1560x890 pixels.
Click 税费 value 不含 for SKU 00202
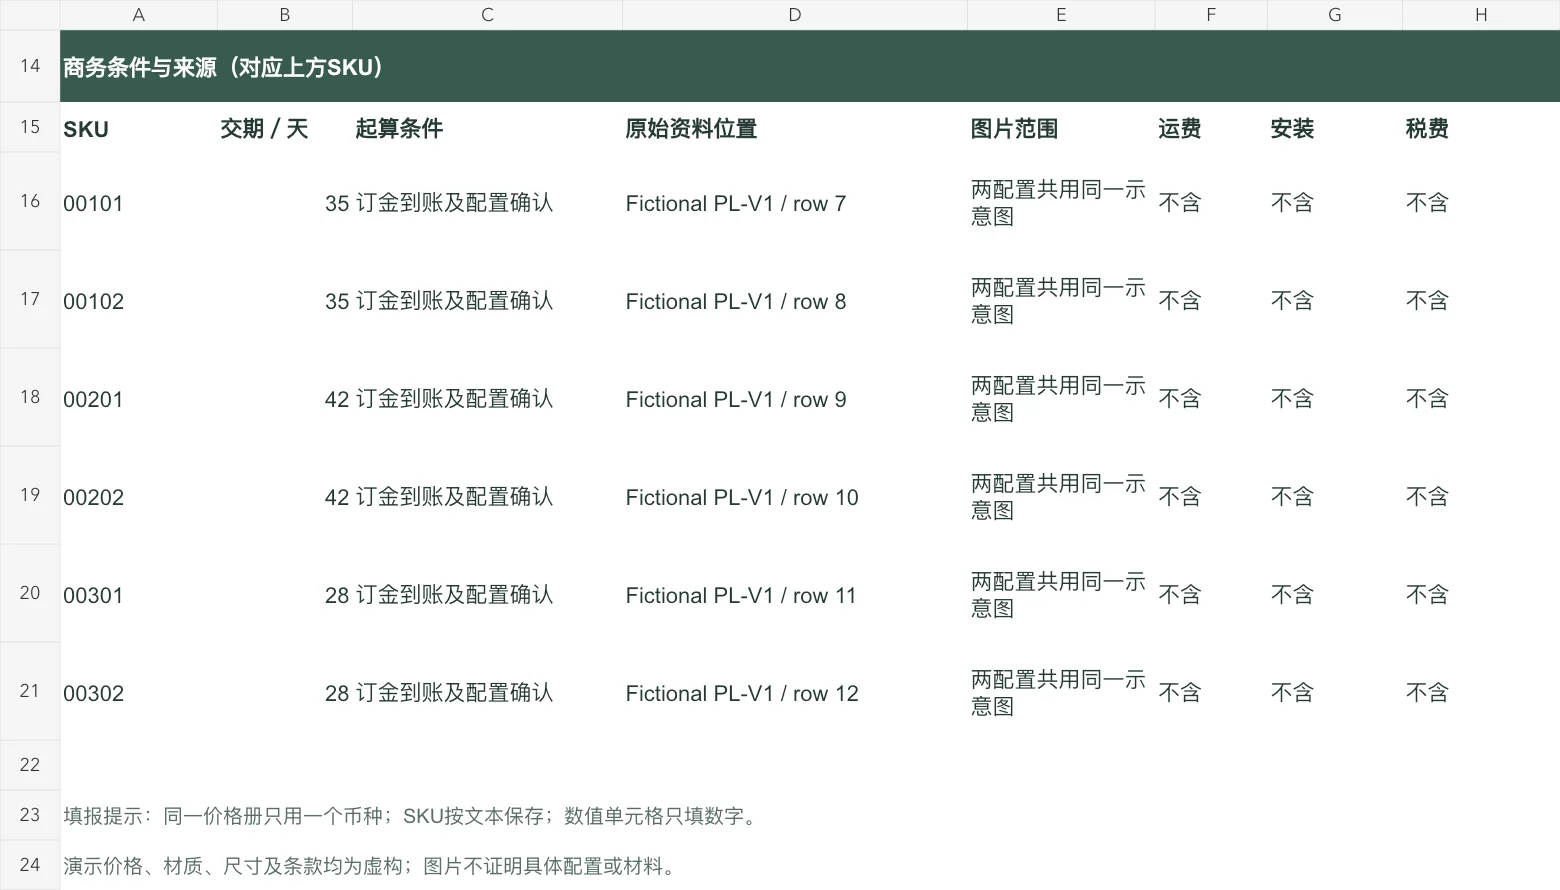pyautogui.click(x=1481, y=496)
